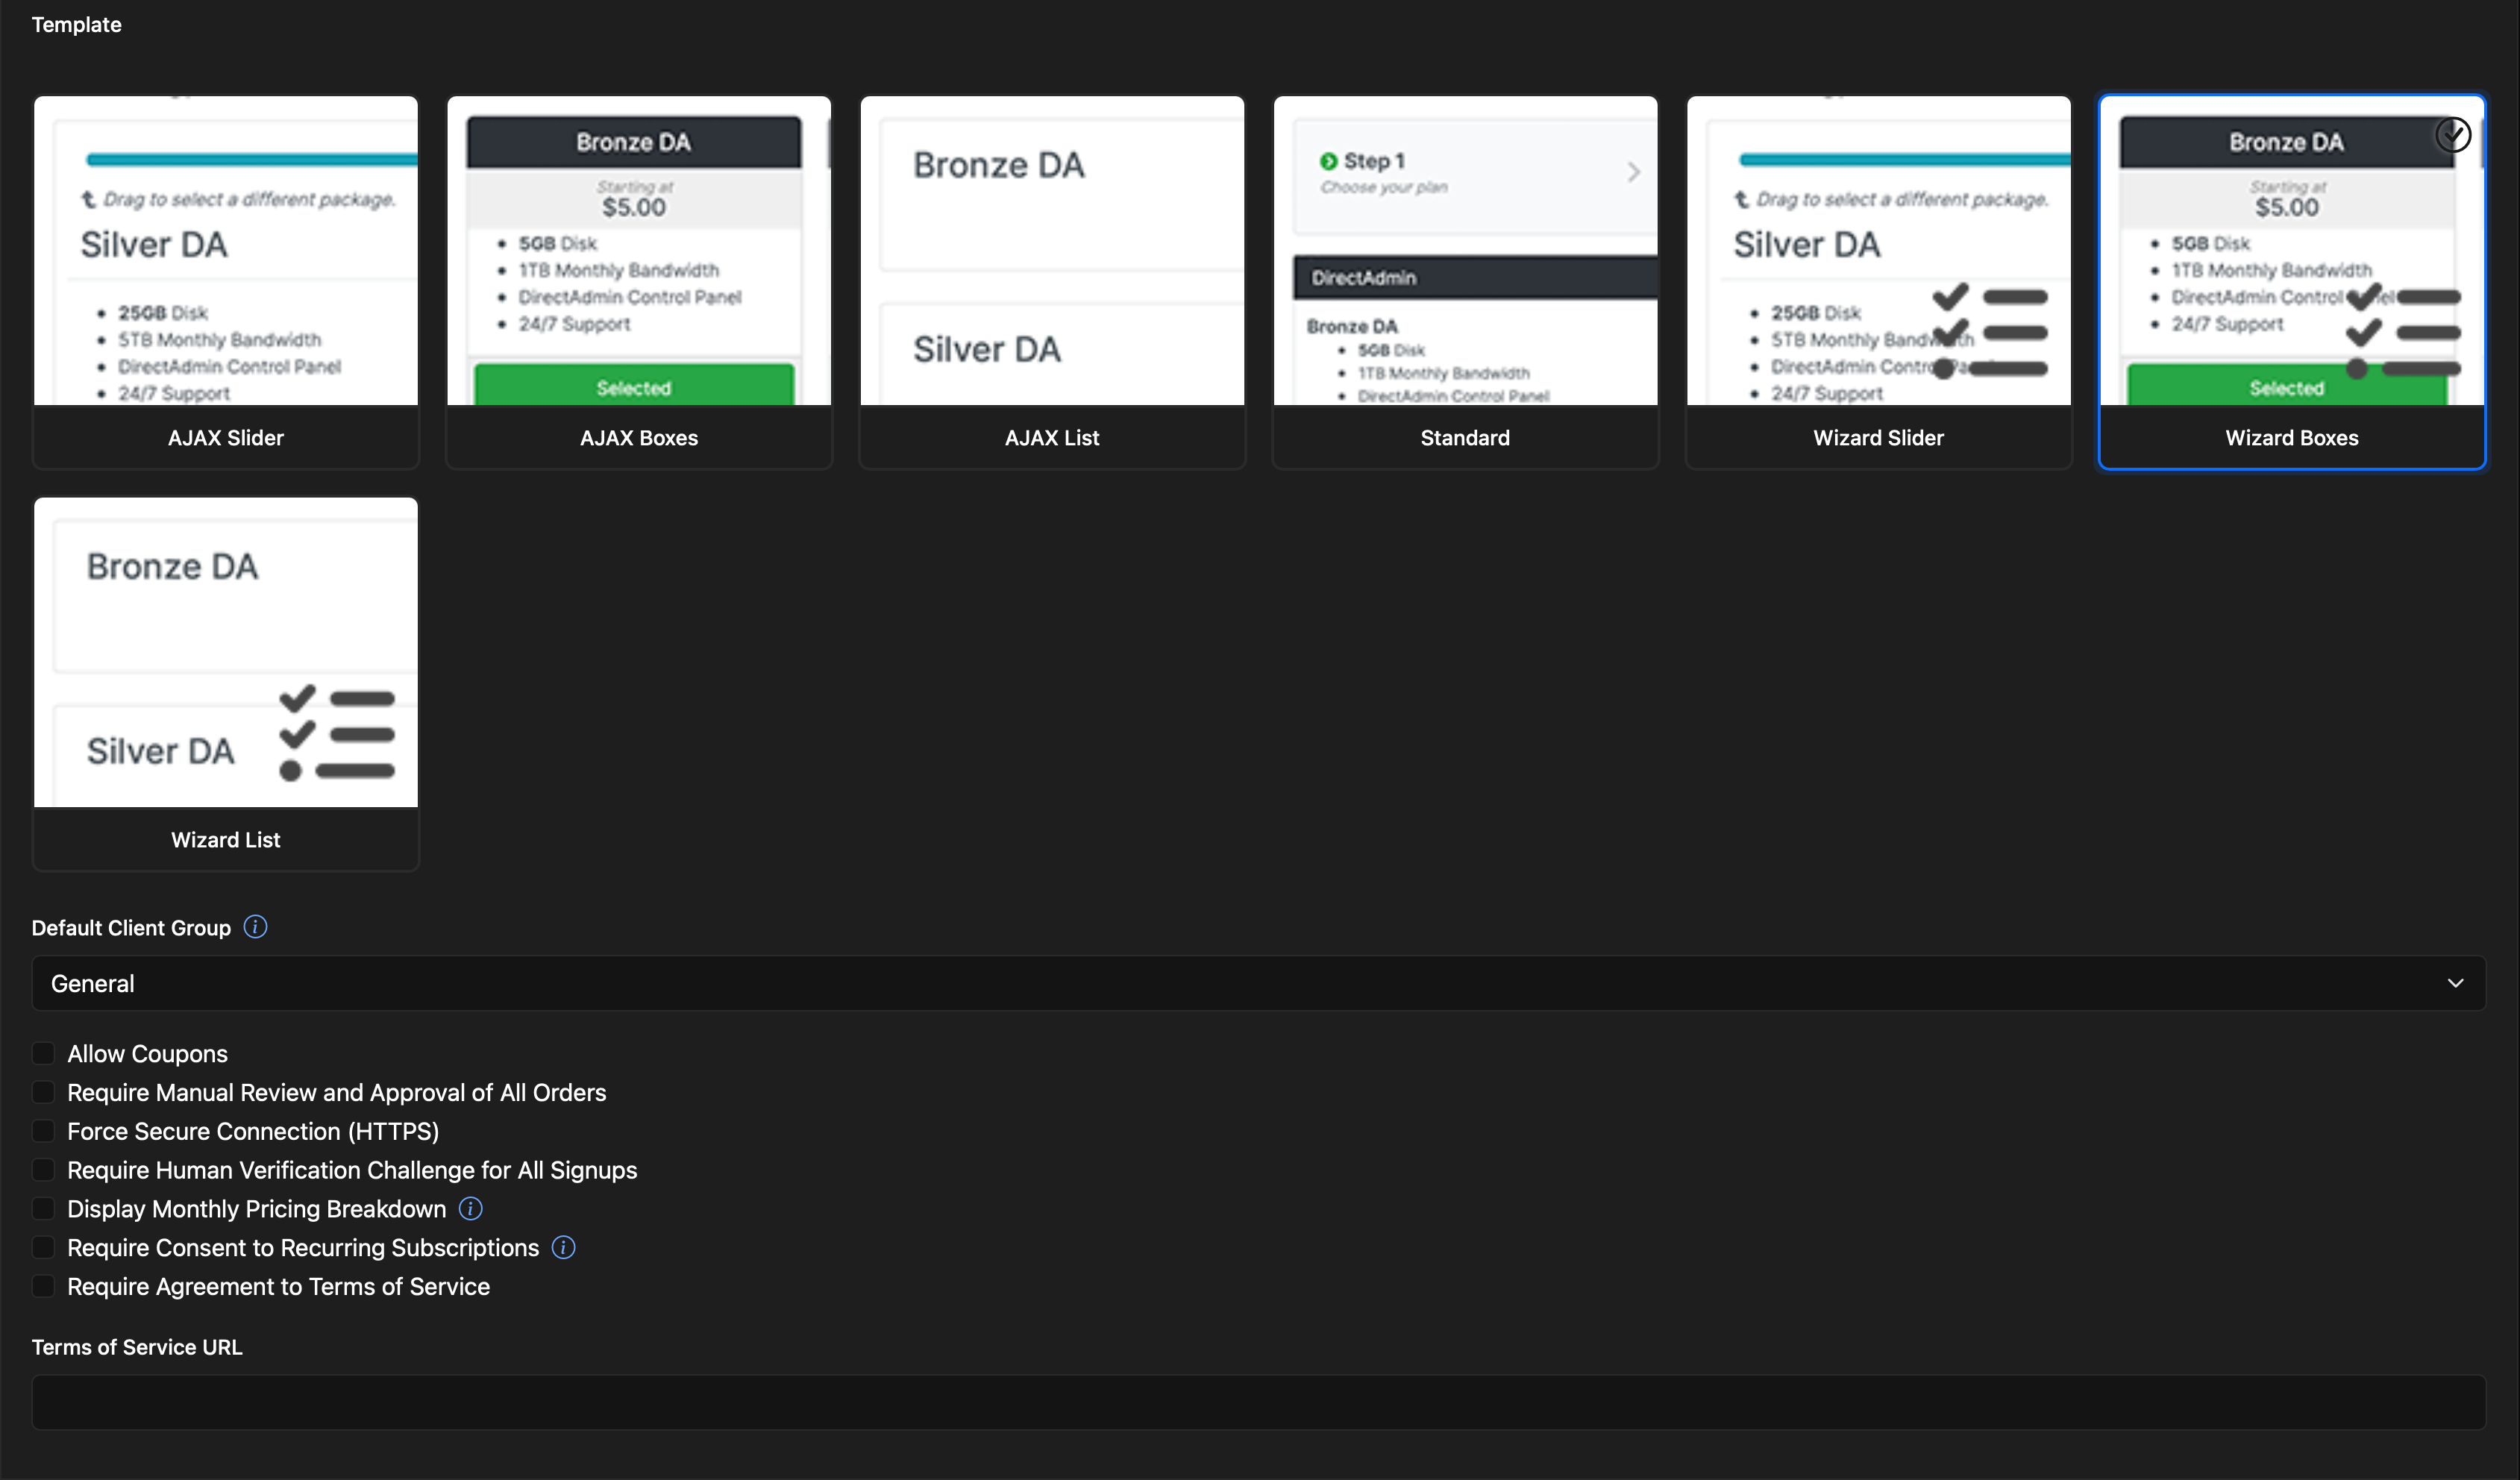Enable the Allow Coupons checkbox
This screenshot has height=1480, width=2520.
pos(43,1053)
